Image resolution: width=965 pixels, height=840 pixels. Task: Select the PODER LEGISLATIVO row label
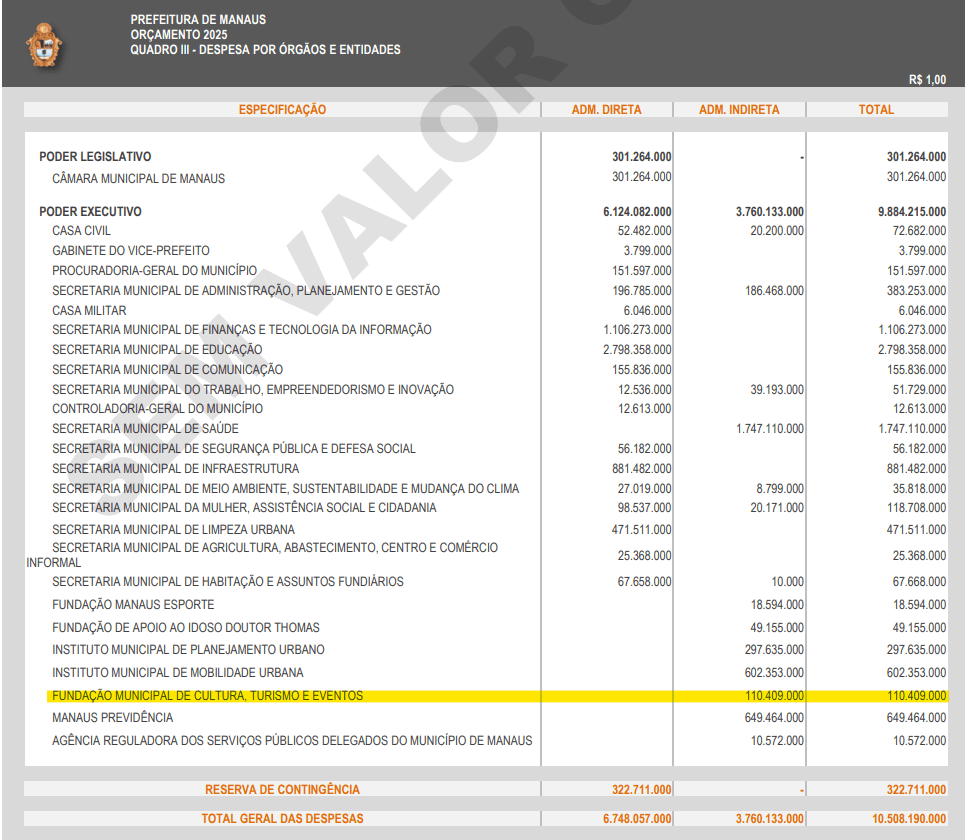[95, 157]
